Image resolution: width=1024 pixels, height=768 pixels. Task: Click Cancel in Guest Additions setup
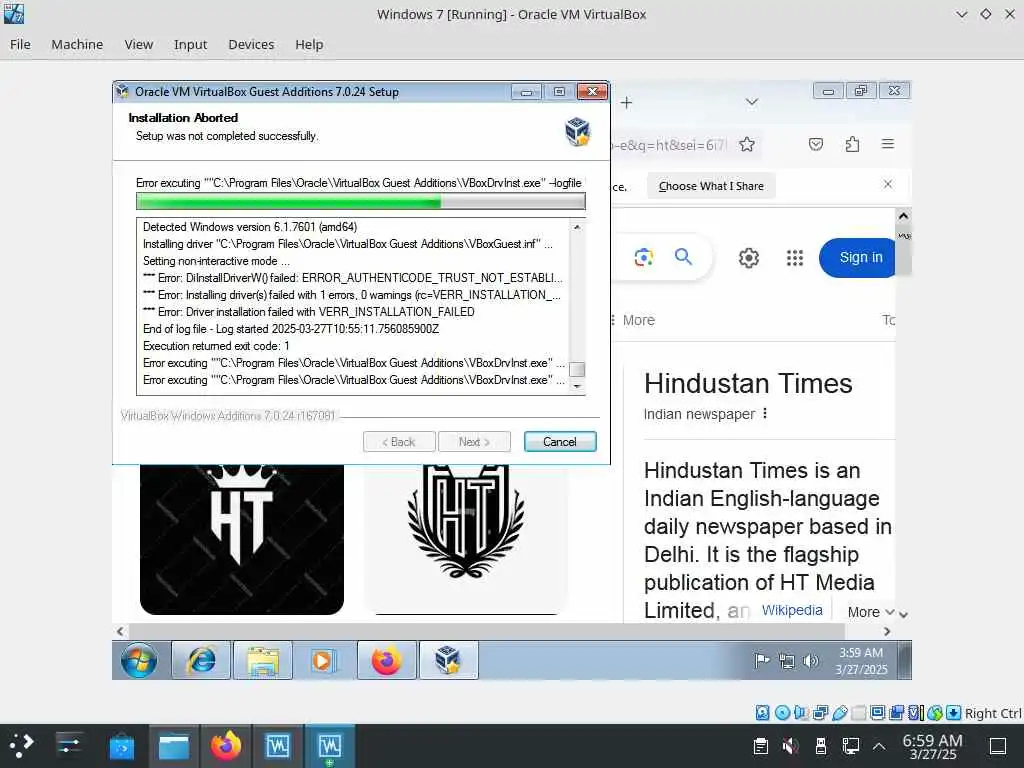(x=560, y=441)
